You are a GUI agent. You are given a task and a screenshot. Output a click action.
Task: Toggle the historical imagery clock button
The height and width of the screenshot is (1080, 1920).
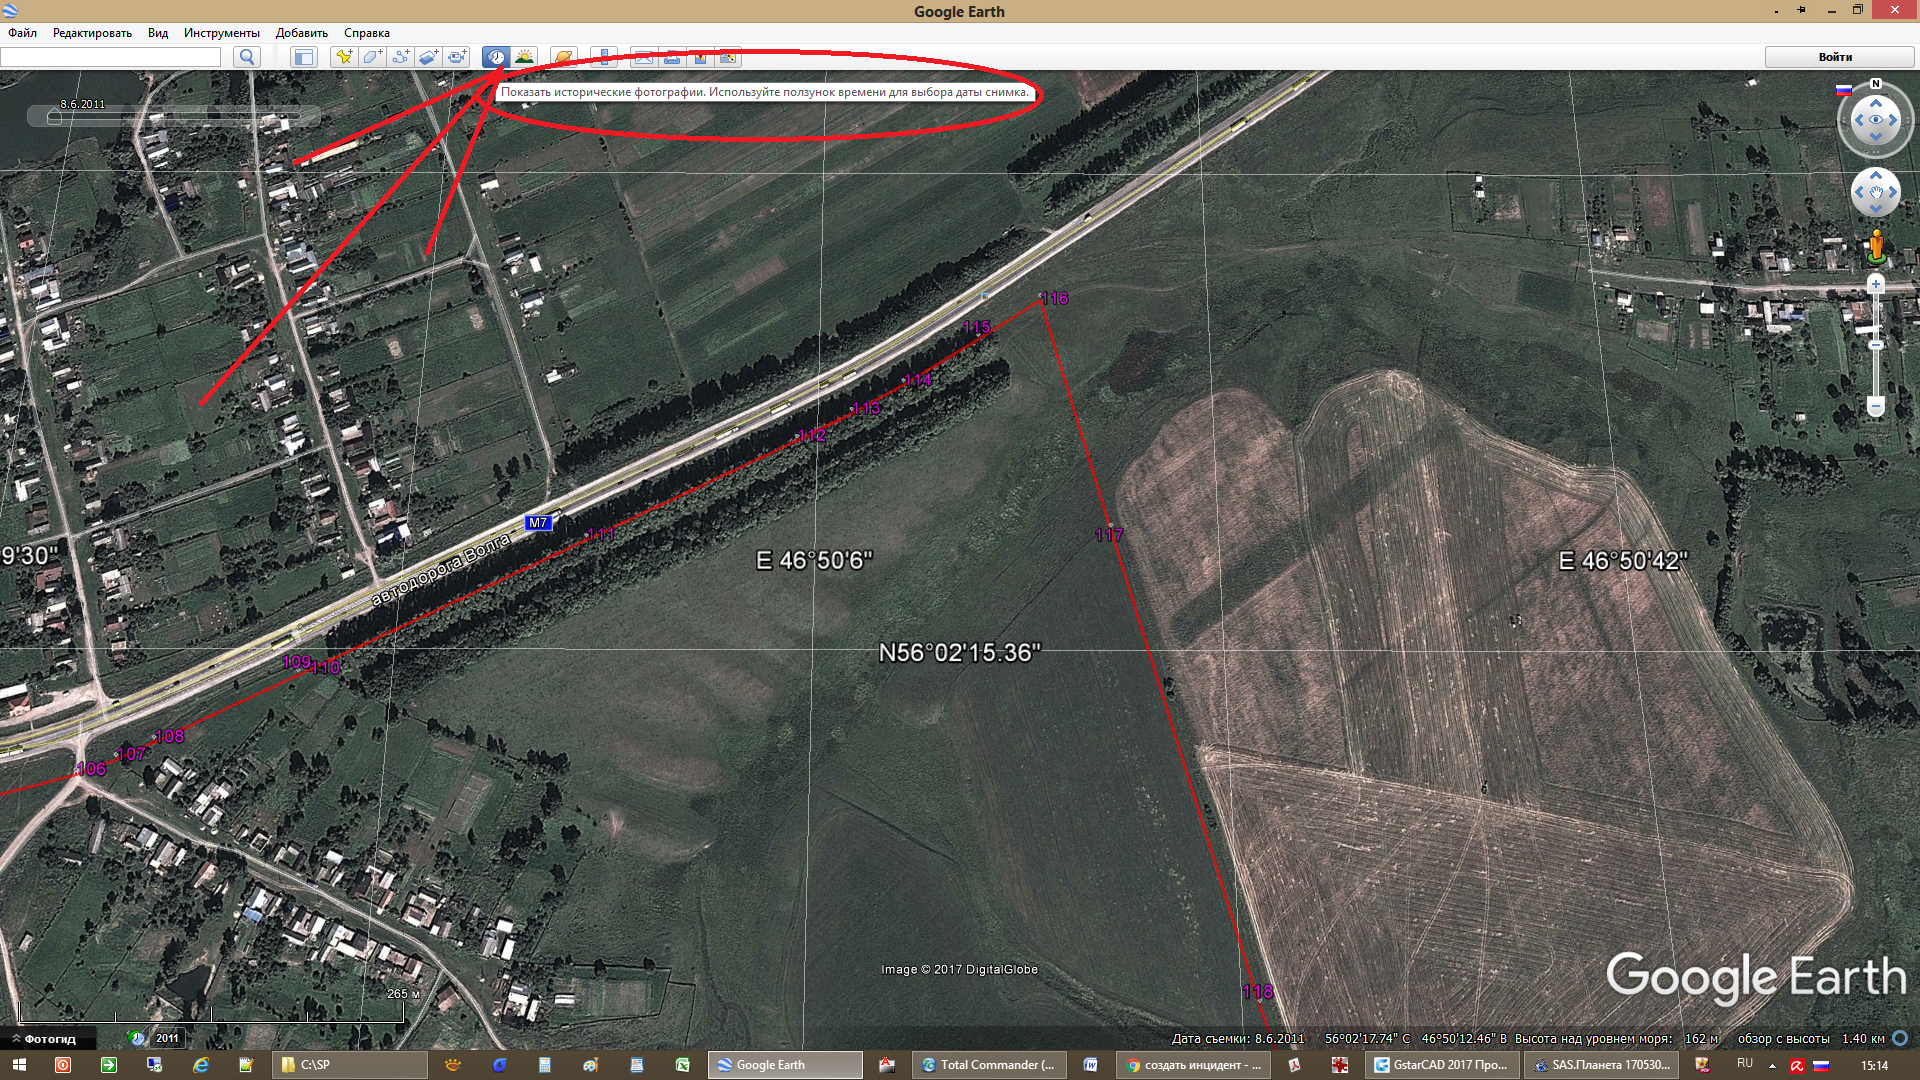[x=496, y=57]
